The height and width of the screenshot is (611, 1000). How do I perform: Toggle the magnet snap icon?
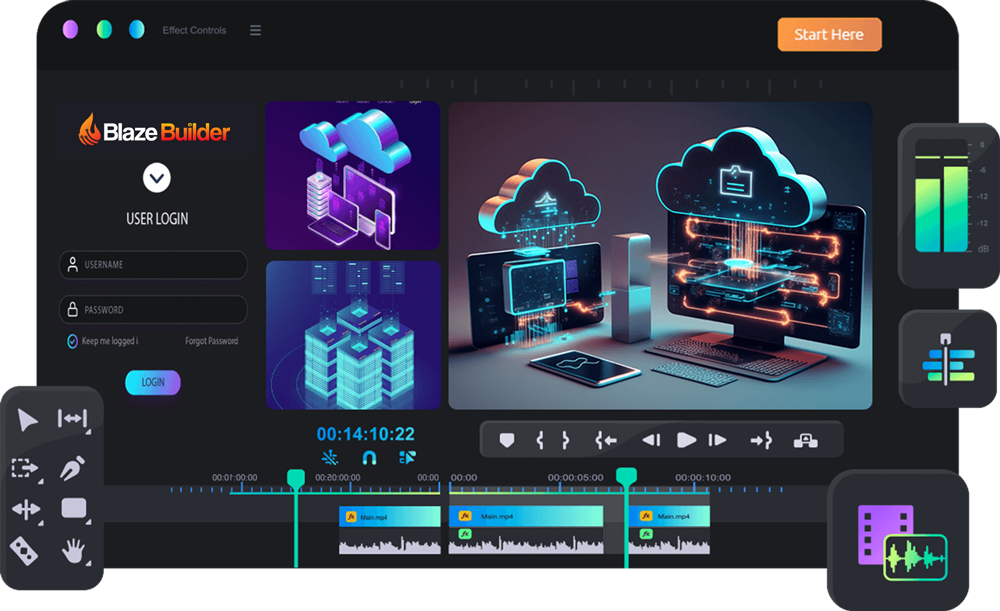[369, 457]
